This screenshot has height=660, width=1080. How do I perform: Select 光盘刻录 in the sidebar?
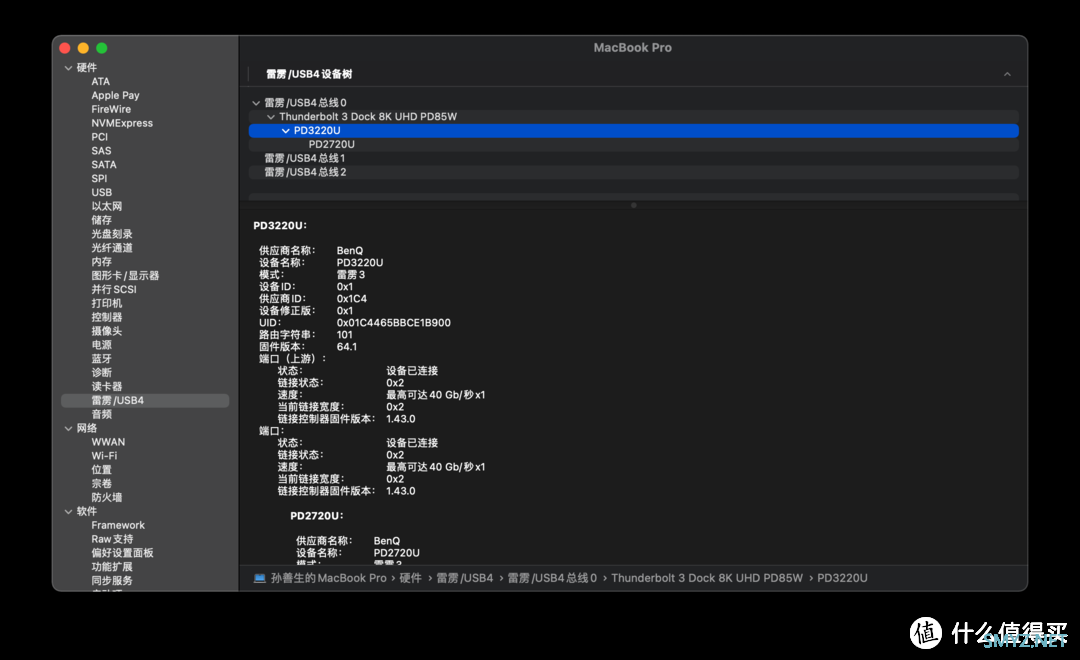click(112, 234)
